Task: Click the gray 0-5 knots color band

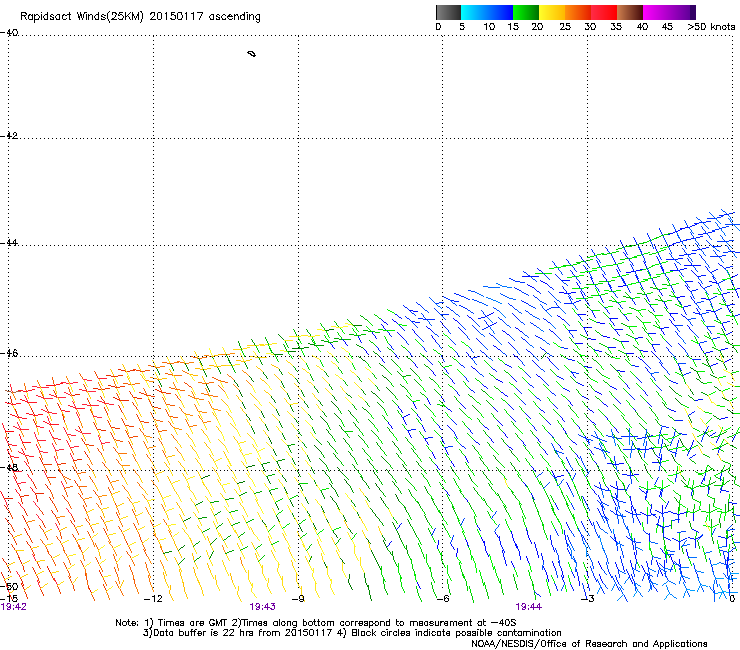Action: pos(448,12)
